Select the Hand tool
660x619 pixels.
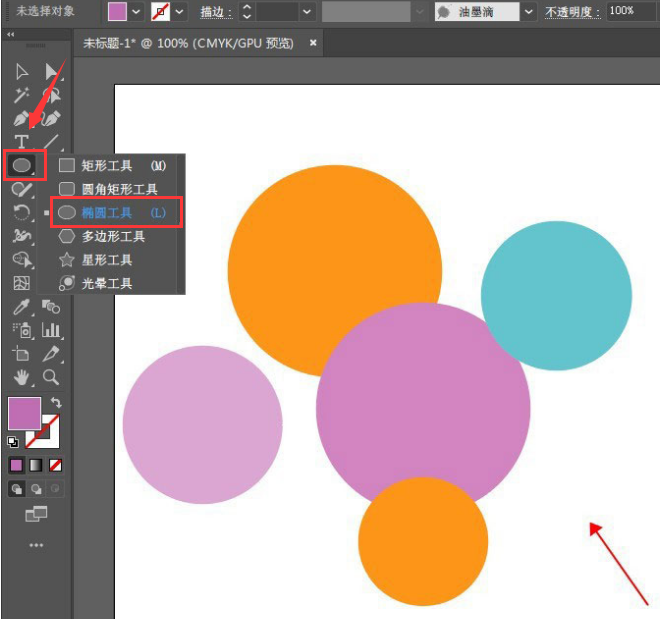(x=22, y=377)
